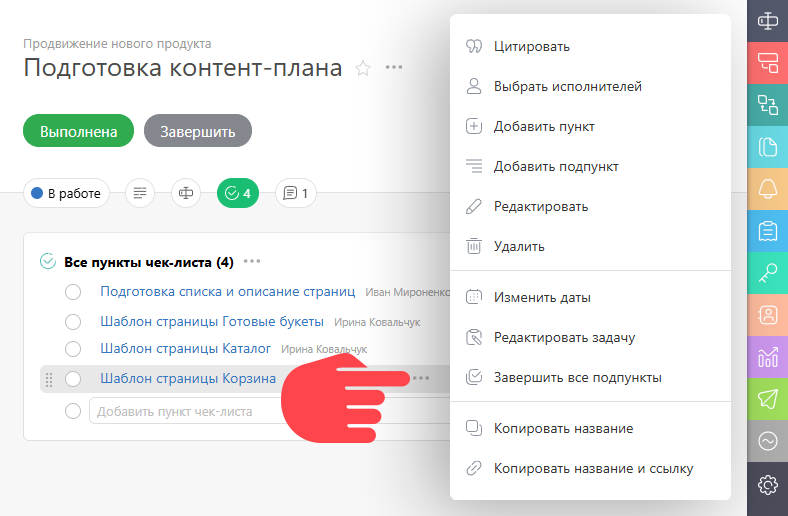Open the three-dot menu beside the task title
The image size is (788, 516).
(393, 67)
